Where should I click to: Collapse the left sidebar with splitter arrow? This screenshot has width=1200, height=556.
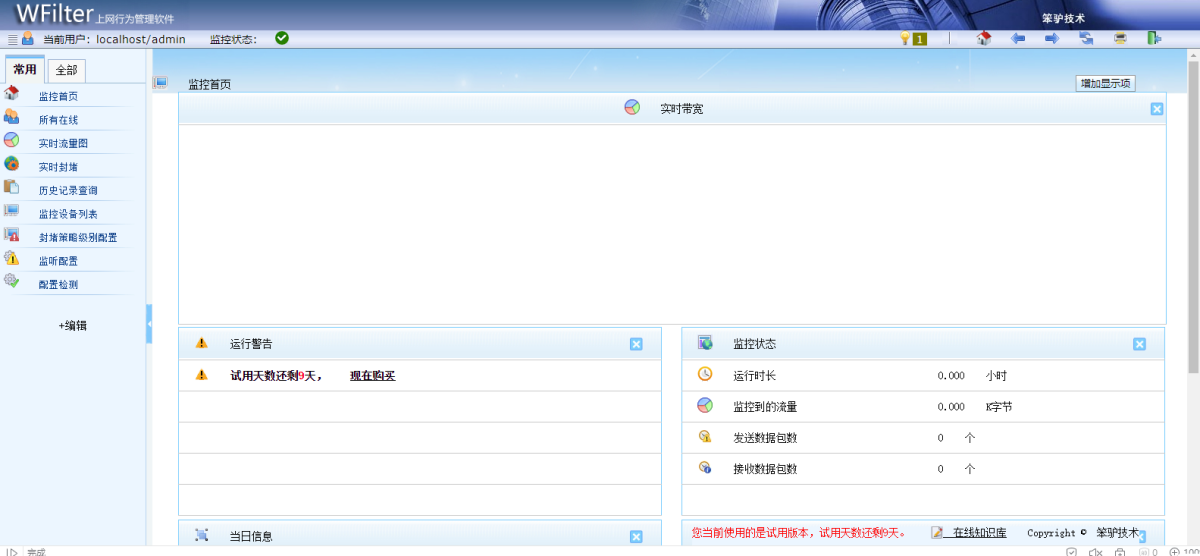[x=149, y=324]
